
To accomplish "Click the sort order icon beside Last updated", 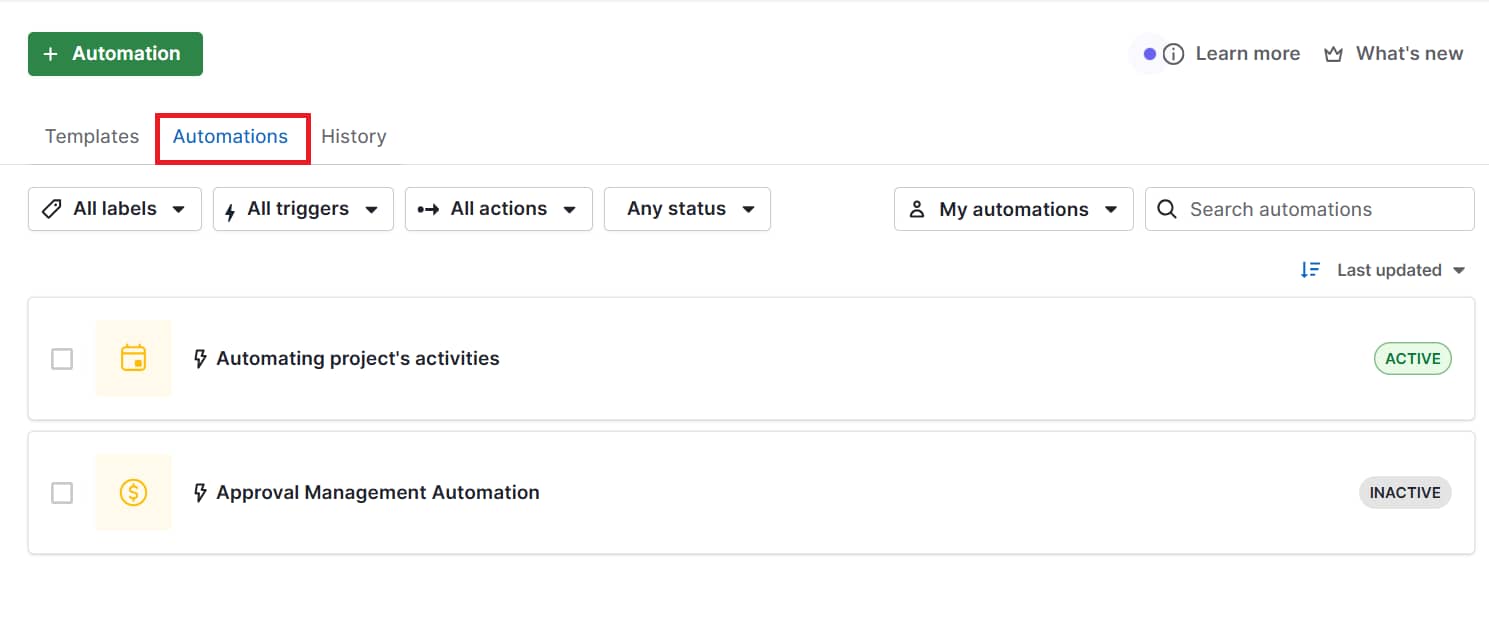I will (1310, 270).
